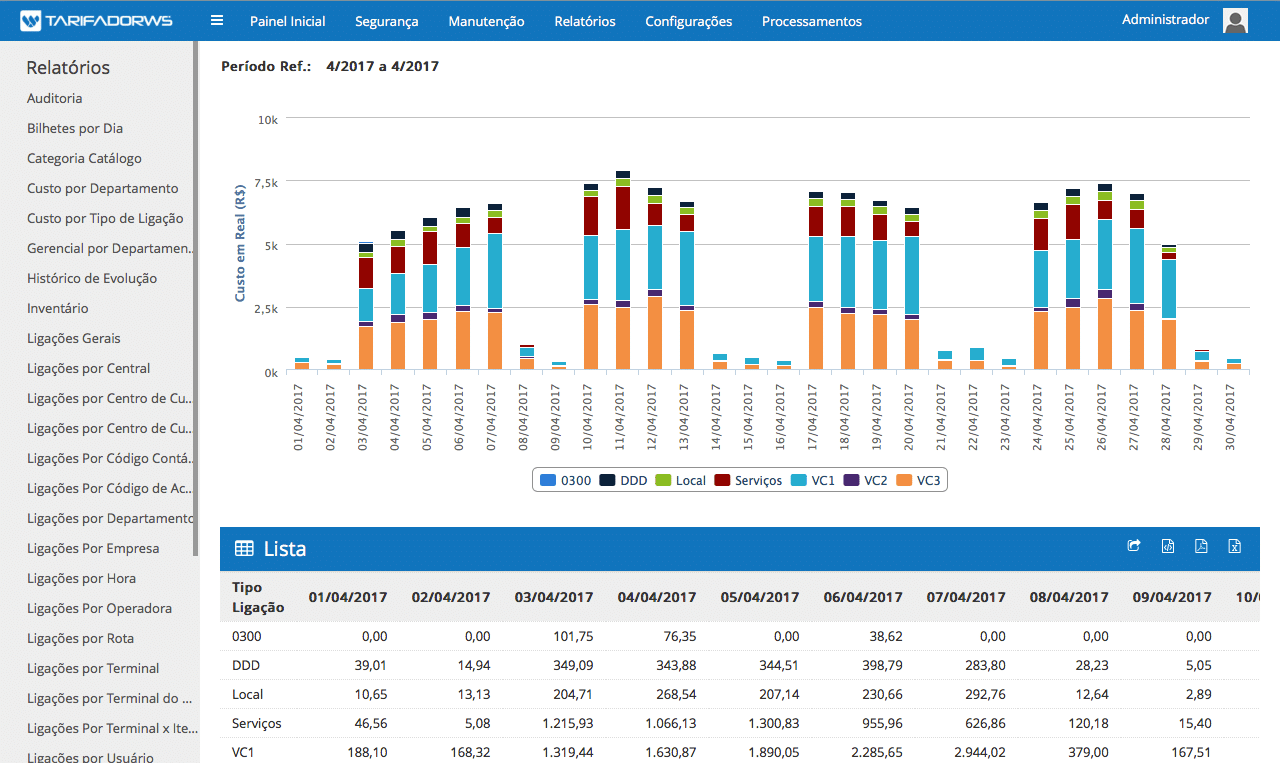Export the list to Excel

pyautogui.click(x=1235, y=546)
